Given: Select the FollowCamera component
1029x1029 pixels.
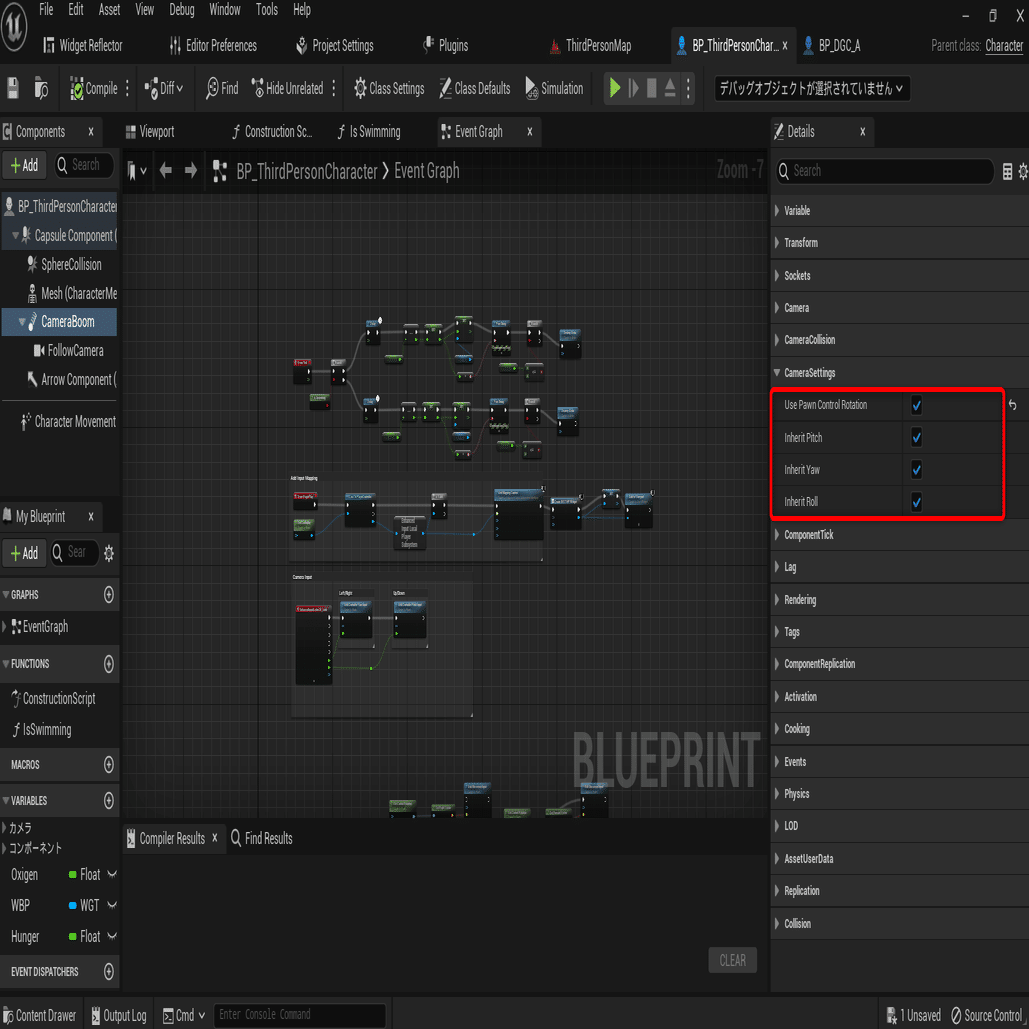Looking at the screenshot, I should (68, 350).
